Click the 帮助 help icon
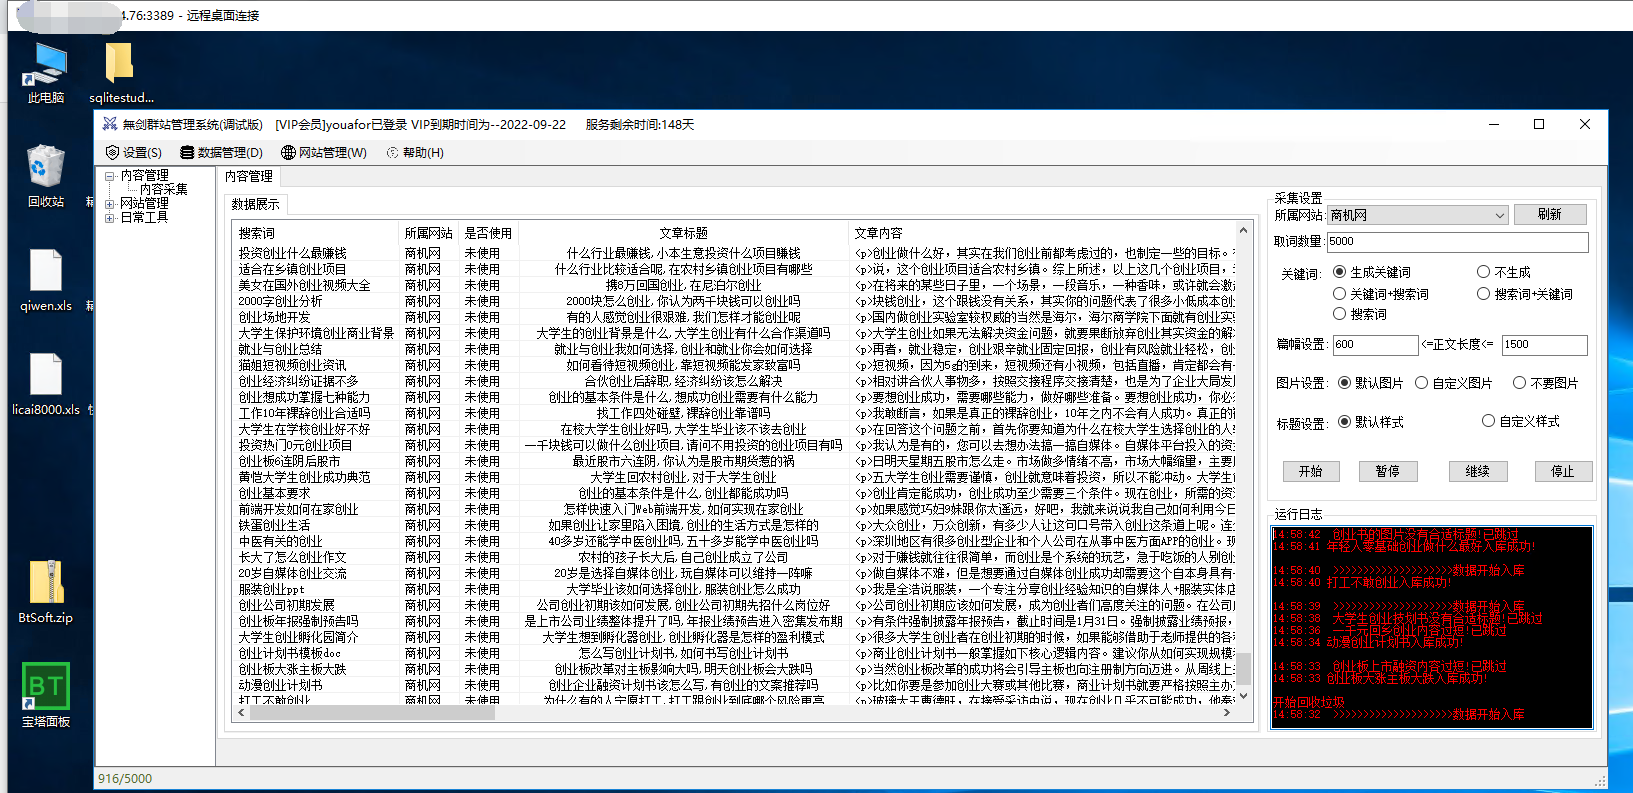Viewport: 1633px width, 793px height. 392,152
